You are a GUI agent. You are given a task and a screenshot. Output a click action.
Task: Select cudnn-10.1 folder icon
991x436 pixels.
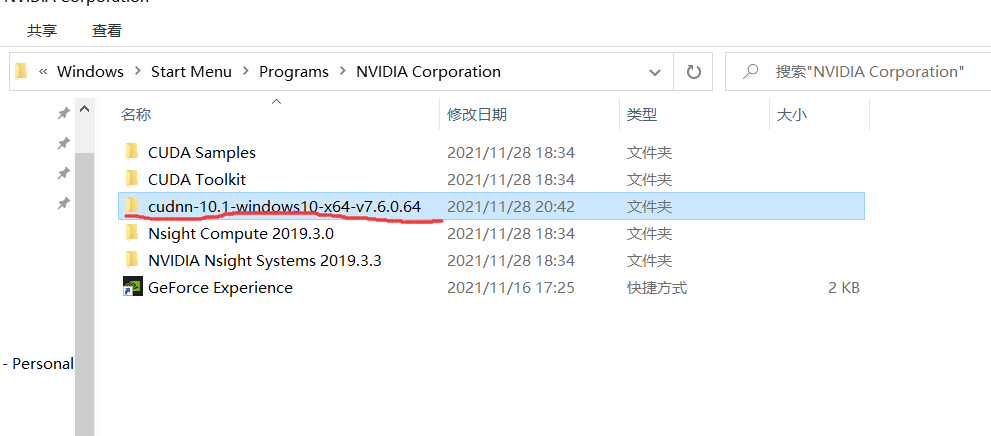pyautogui.click(x=131, y=206)
